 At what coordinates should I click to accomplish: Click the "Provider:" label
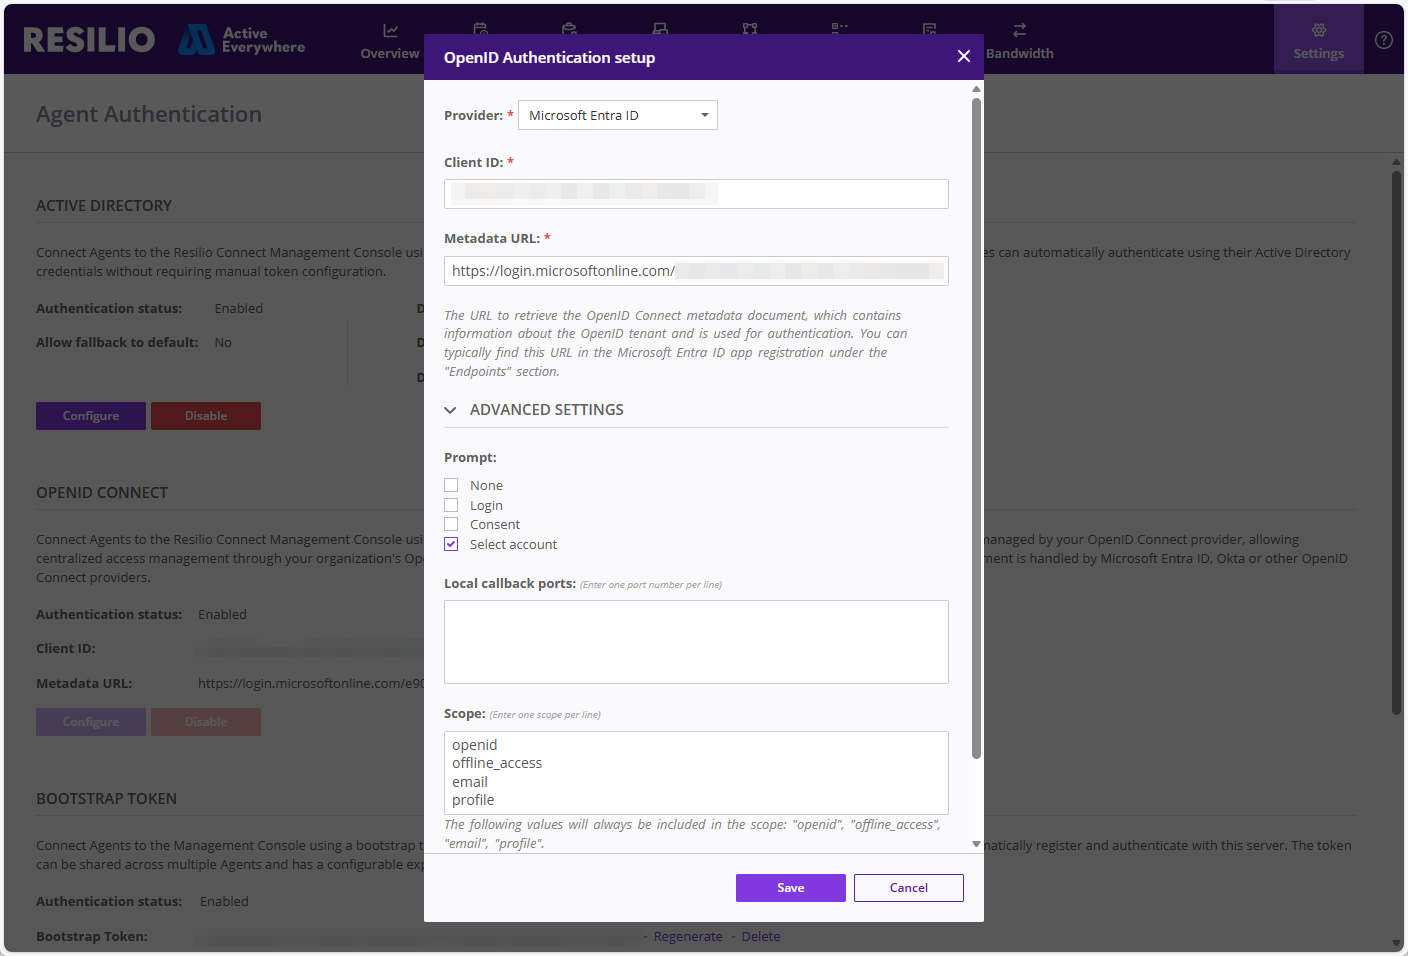(x=474, y=116)
